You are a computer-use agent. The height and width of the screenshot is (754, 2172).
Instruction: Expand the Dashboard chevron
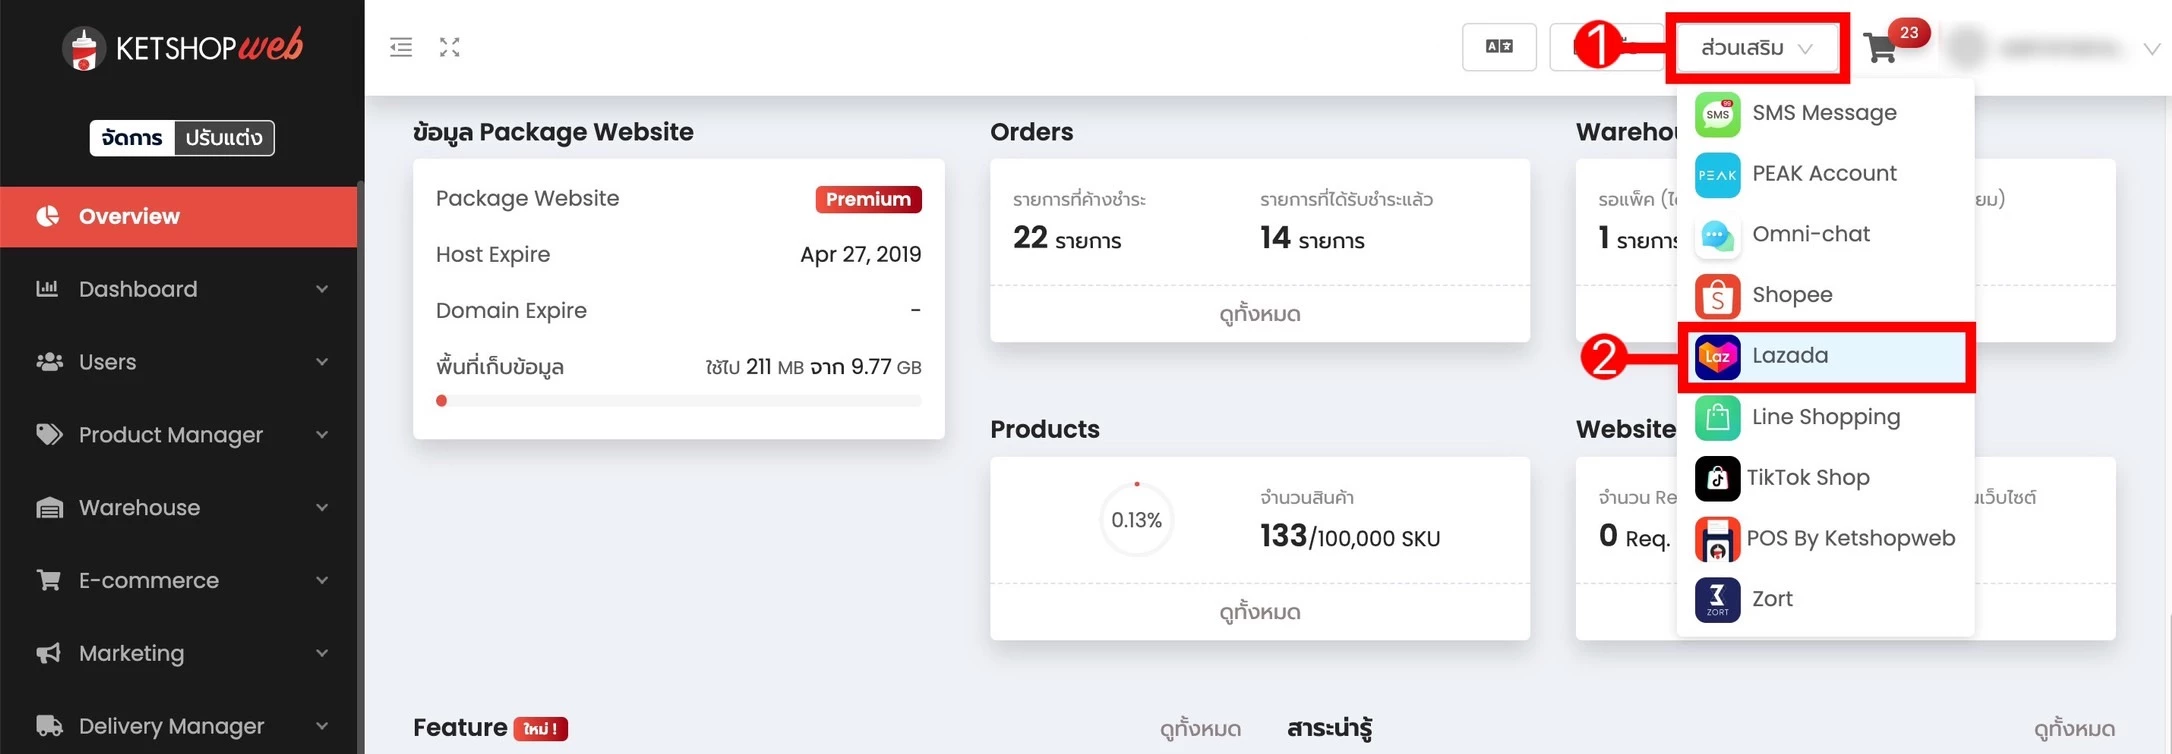click(322, 290)
